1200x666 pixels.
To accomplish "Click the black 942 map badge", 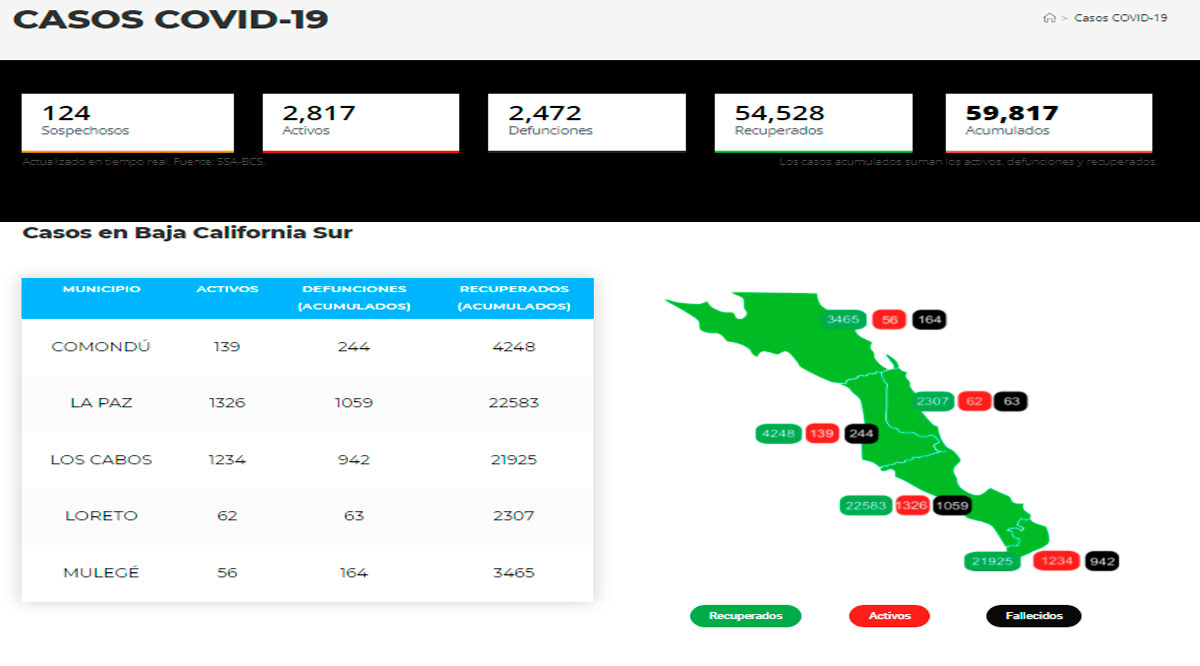I will click(x=1102, y=561).
